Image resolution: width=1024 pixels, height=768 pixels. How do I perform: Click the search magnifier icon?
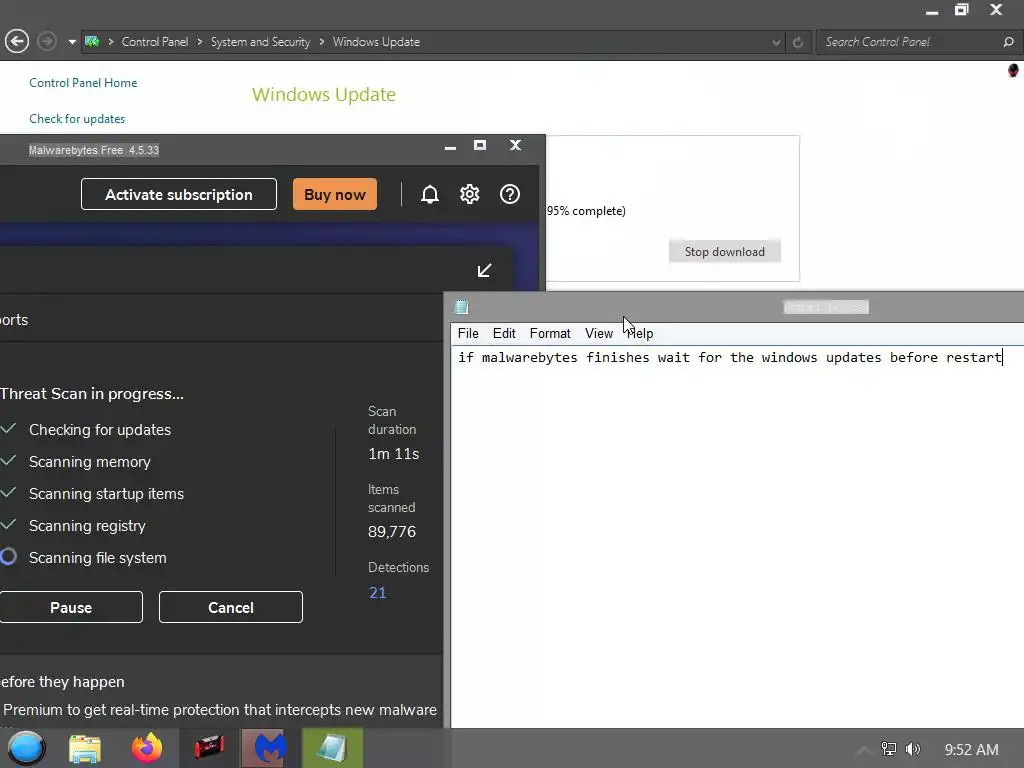click(1008, 42)
